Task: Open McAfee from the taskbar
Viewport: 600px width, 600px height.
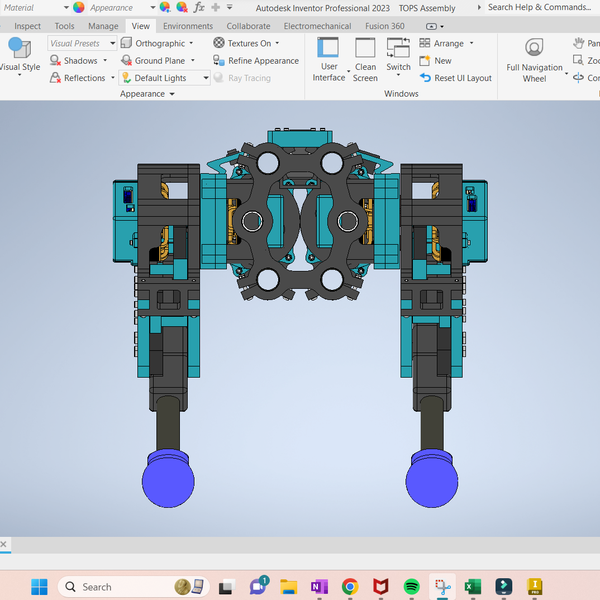Action: pyautogui.click(x=381, y=587)
